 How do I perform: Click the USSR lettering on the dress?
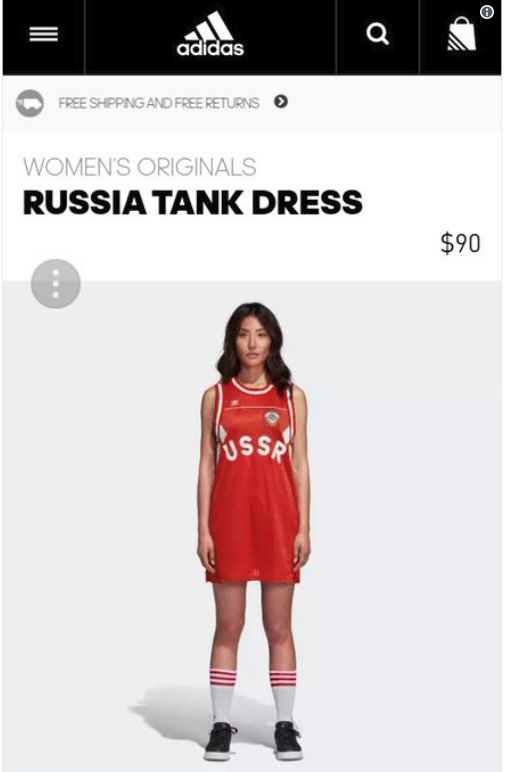tap(255, 450)
